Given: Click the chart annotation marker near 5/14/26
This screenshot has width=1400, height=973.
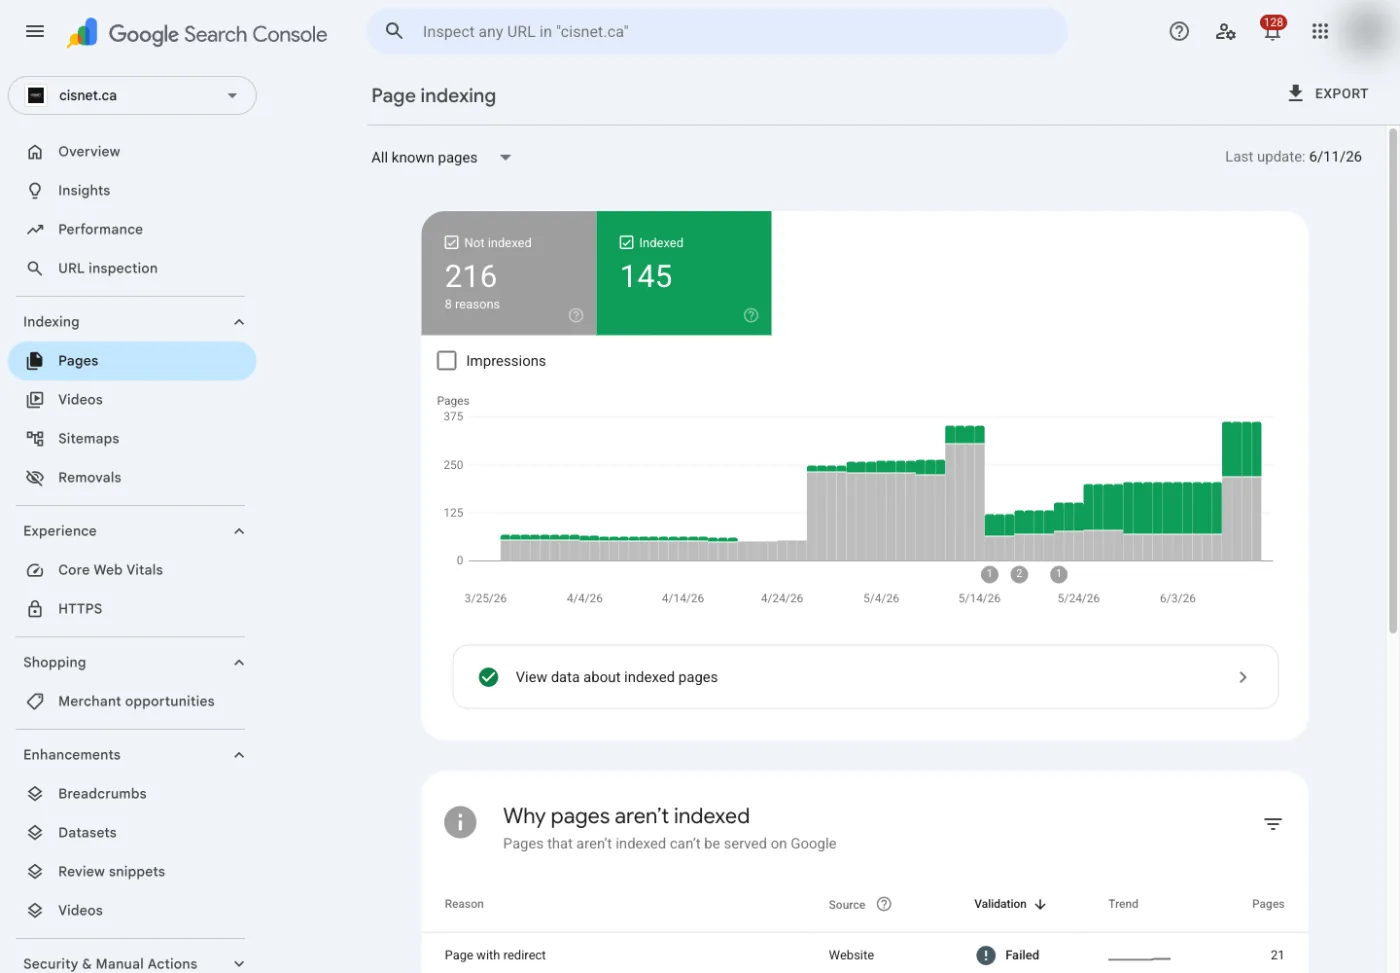Looking at the screenshot, I should point(989,574).
